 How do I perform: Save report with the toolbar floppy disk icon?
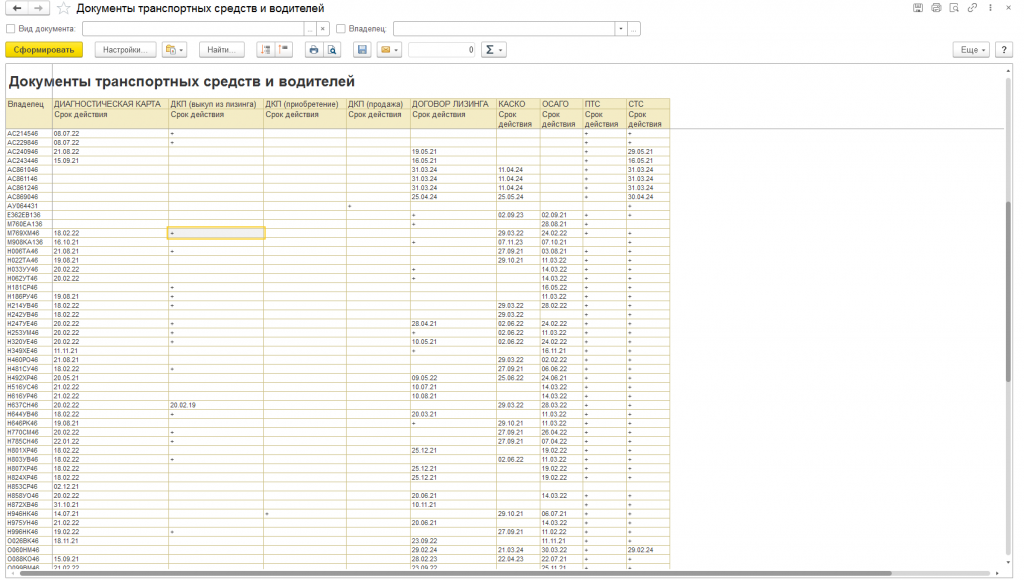point(362,49)
